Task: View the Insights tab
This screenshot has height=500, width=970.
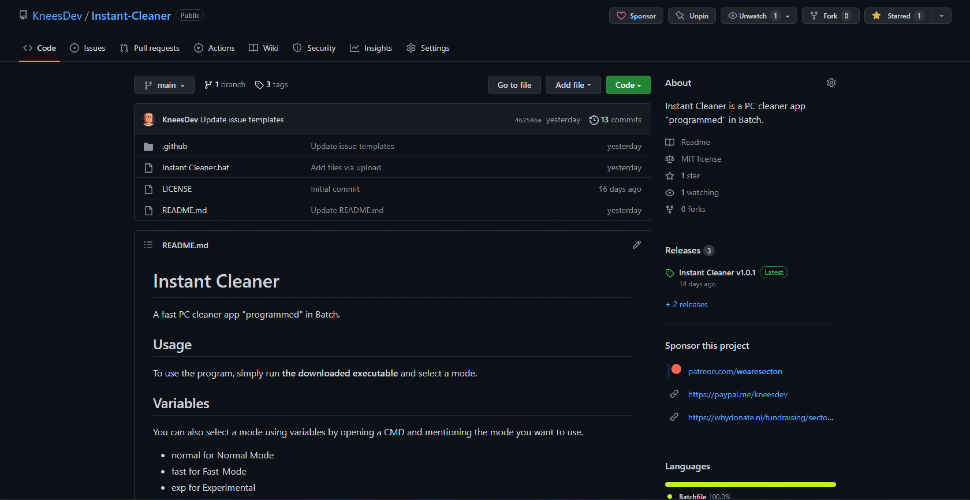Action: point(371,48)
